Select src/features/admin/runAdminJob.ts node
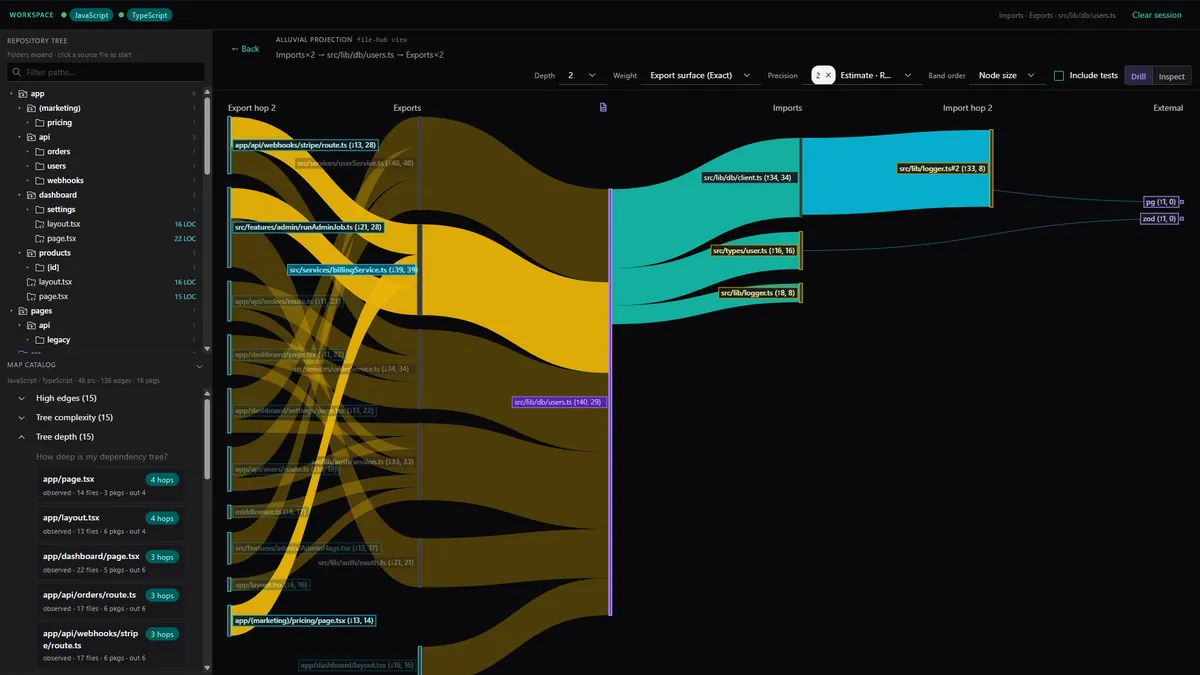Image resolution: width=1200 pixels, height=675 pixels. pyautogui.click(x=310, y=227)
